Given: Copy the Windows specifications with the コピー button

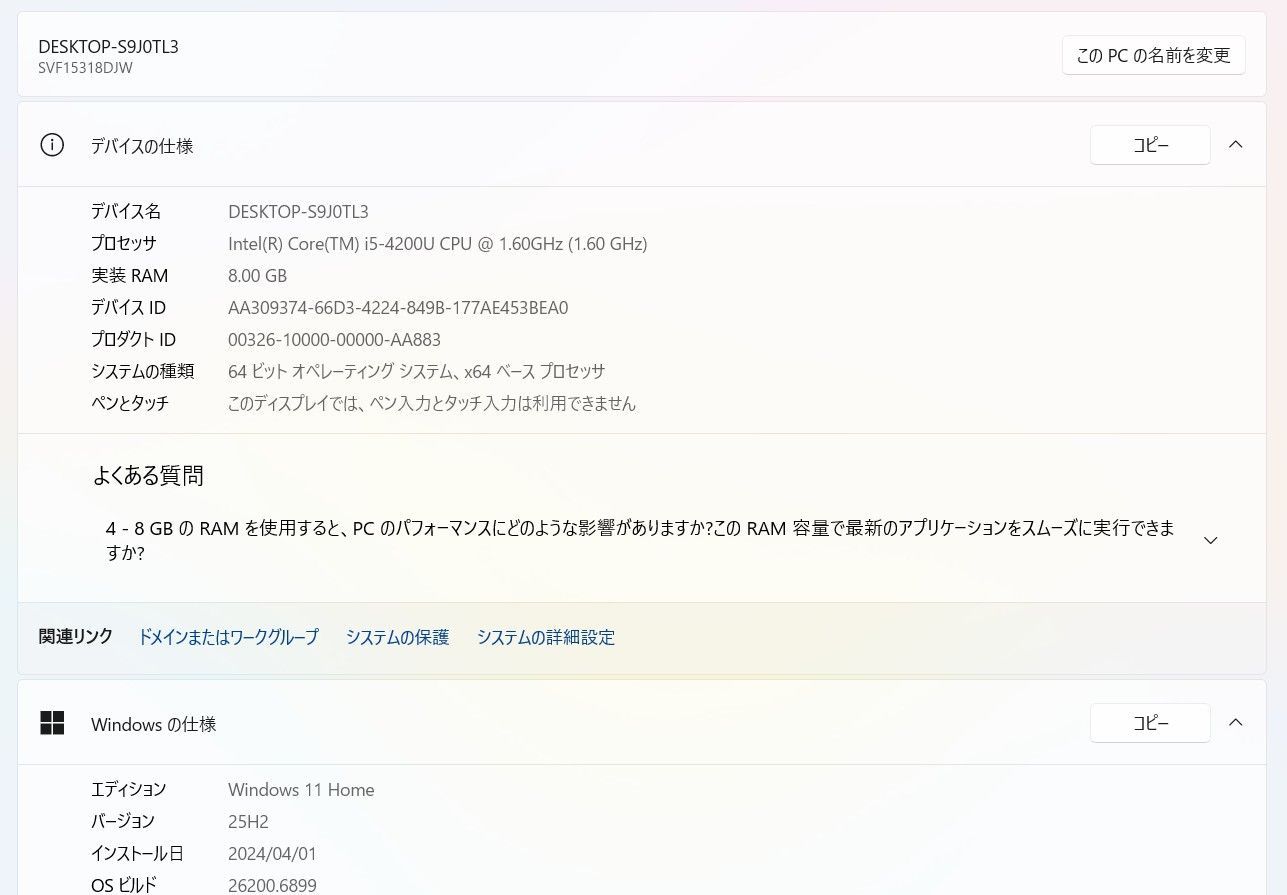Looking at the screenshot, I should pyautogui.click(x=1150, y=722).
